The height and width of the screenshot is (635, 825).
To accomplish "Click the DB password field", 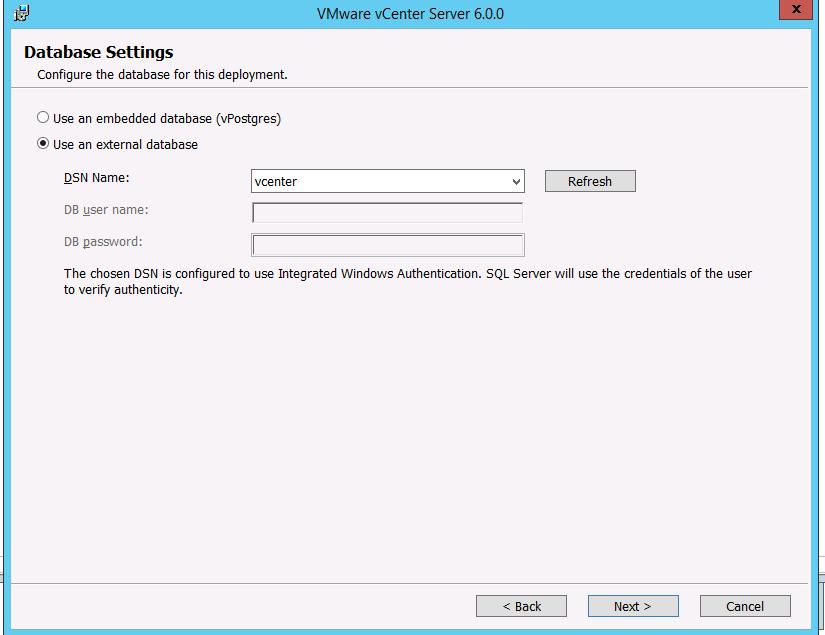I will pyautogui.click(x=388, y=245).
